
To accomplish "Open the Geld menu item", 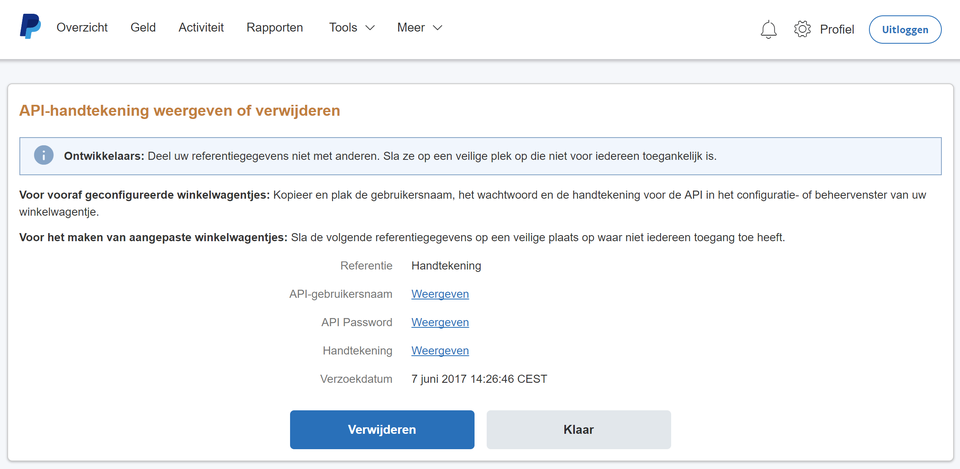I will click(143, 28).
